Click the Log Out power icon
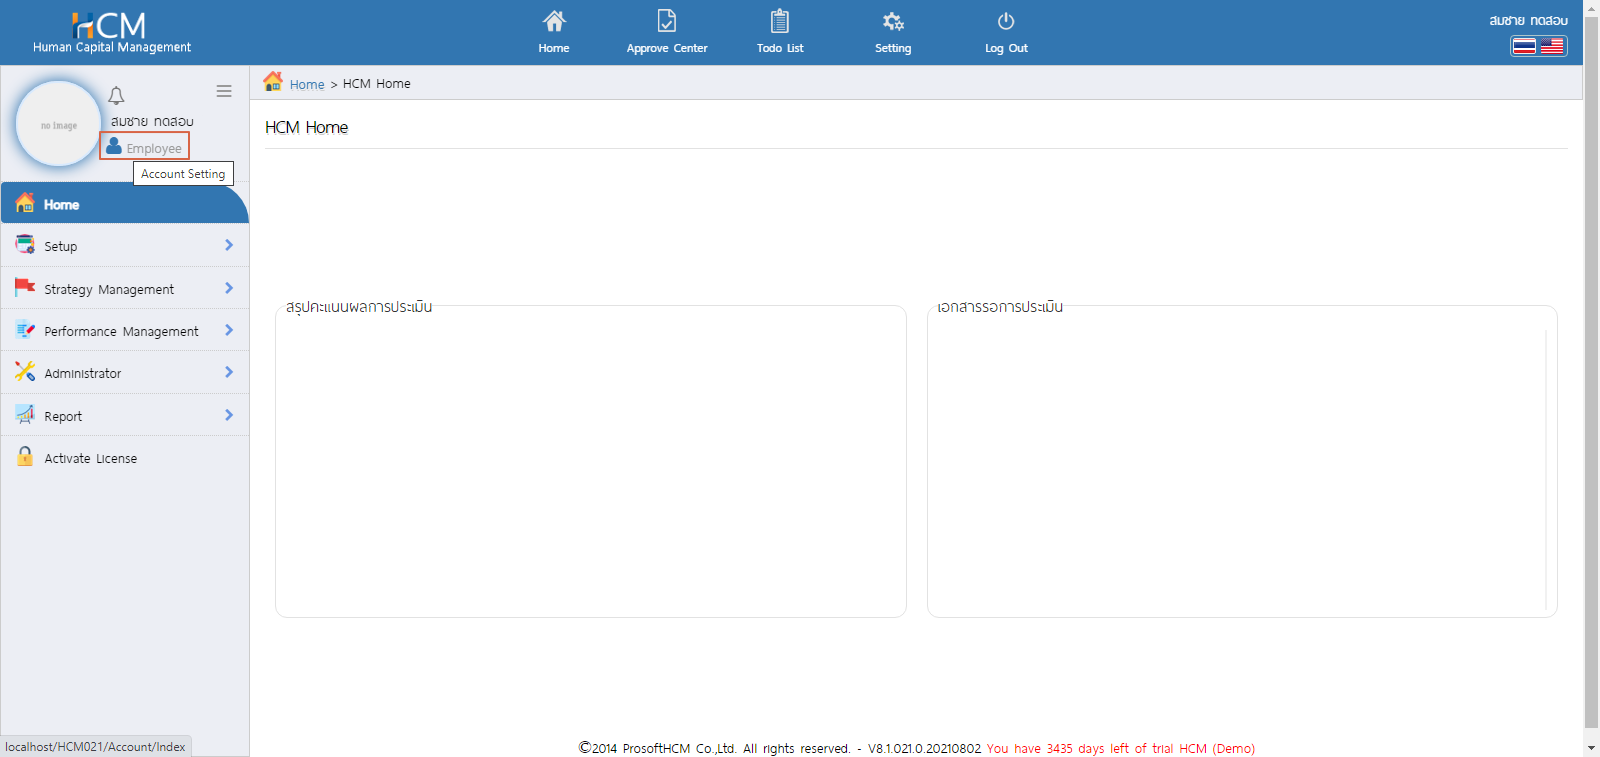 click(x=1006, y=21)
